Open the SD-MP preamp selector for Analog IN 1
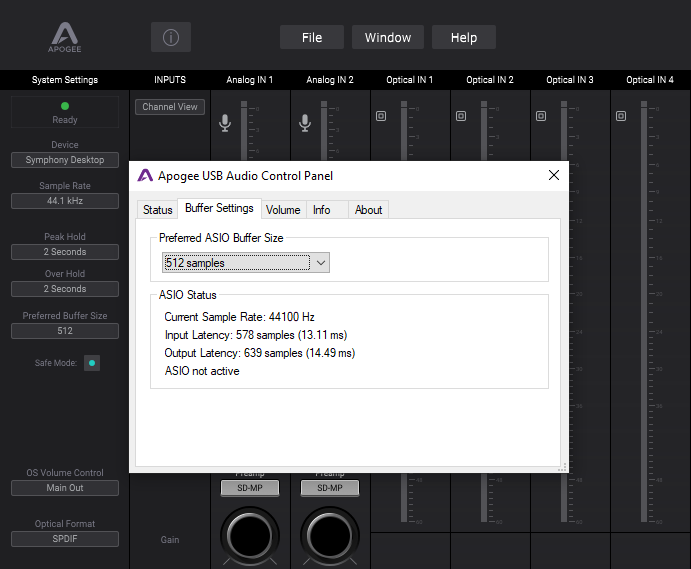Image resolution: width=691 pixels, height=569 pixels. pyautogui.click(x=250, y=488)
